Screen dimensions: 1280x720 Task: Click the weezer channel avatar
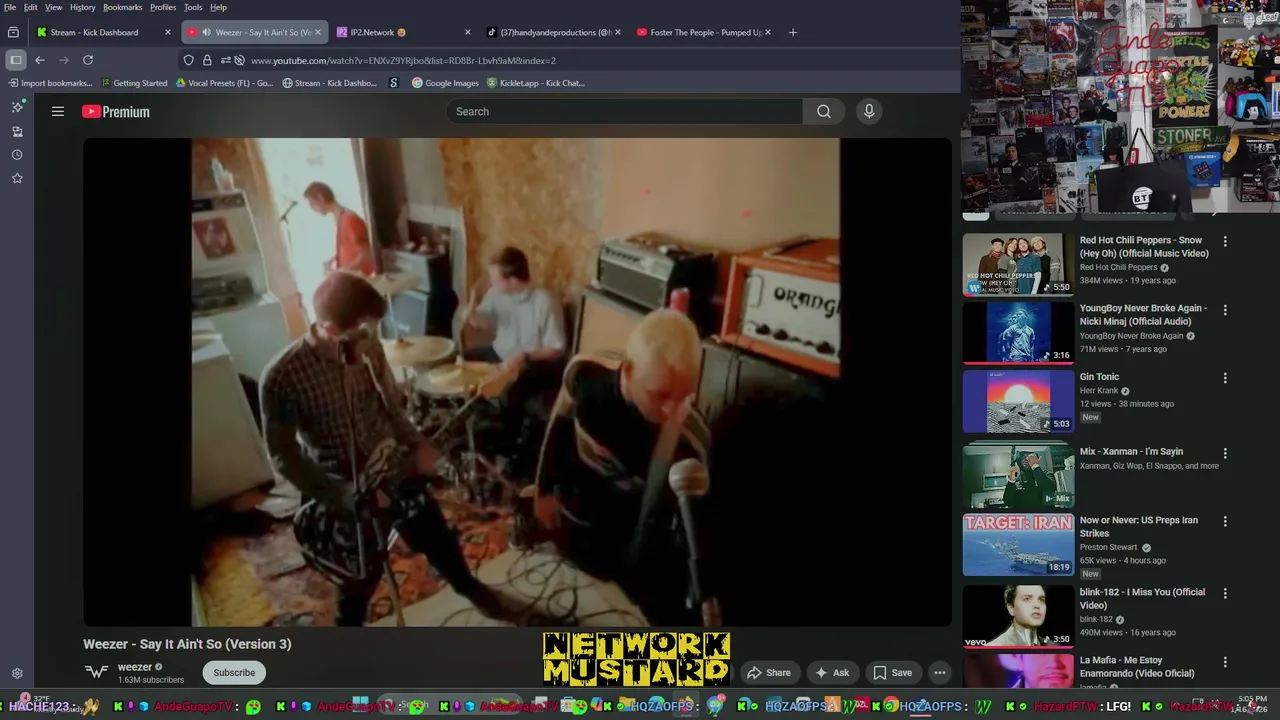[96, 672]
